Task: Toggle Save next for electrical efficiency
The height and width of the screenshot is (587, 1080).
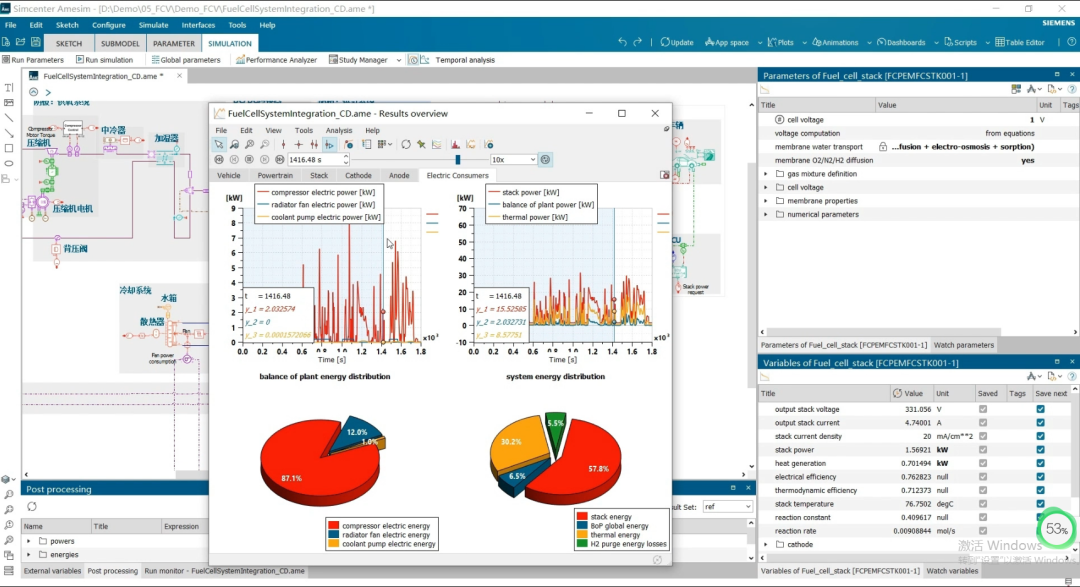Action: tap(1040, 477)
